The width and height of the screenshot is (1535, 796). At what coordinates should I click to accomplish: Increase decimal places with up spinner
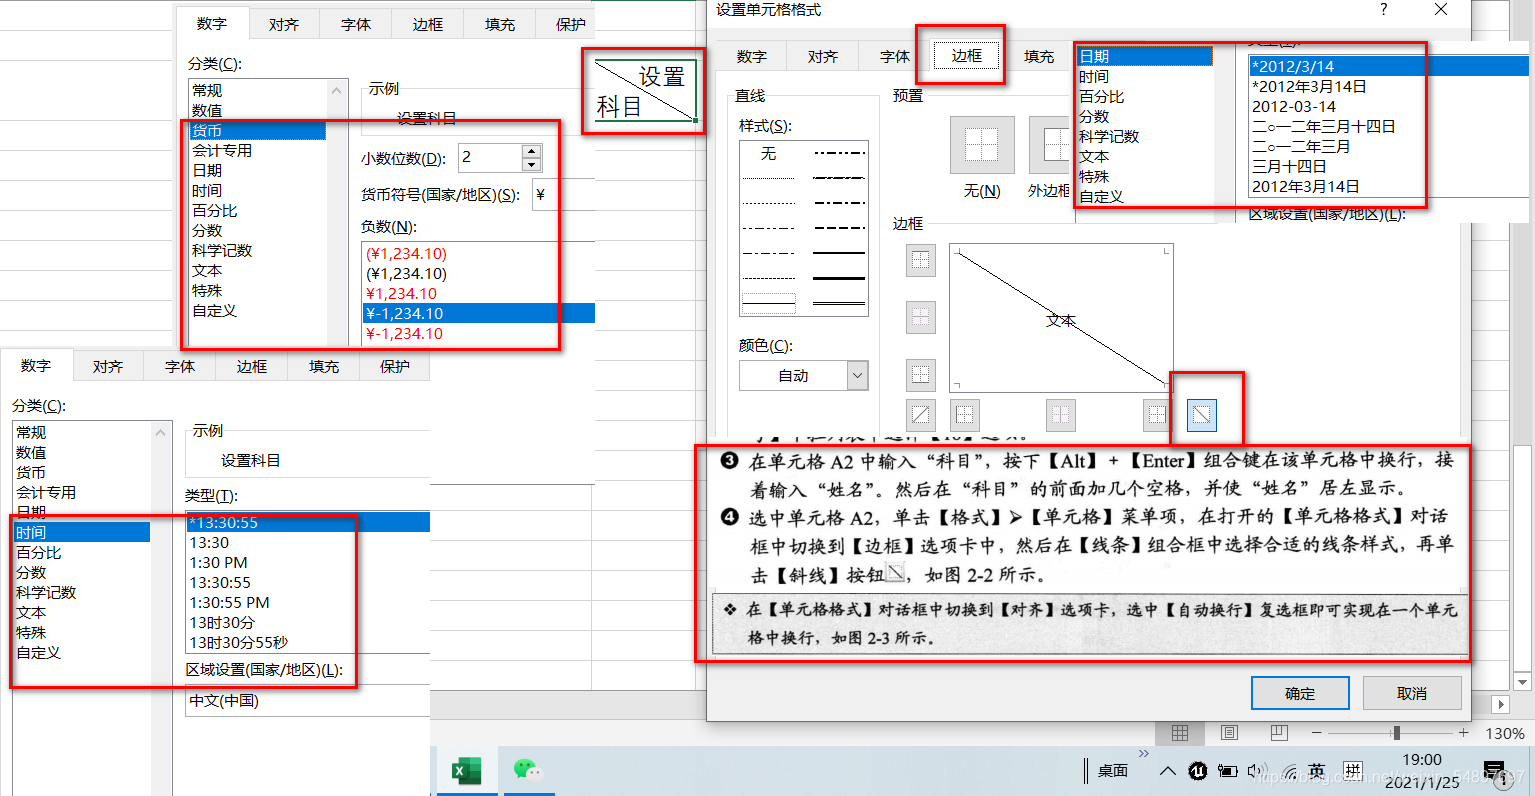click(531, 151)
